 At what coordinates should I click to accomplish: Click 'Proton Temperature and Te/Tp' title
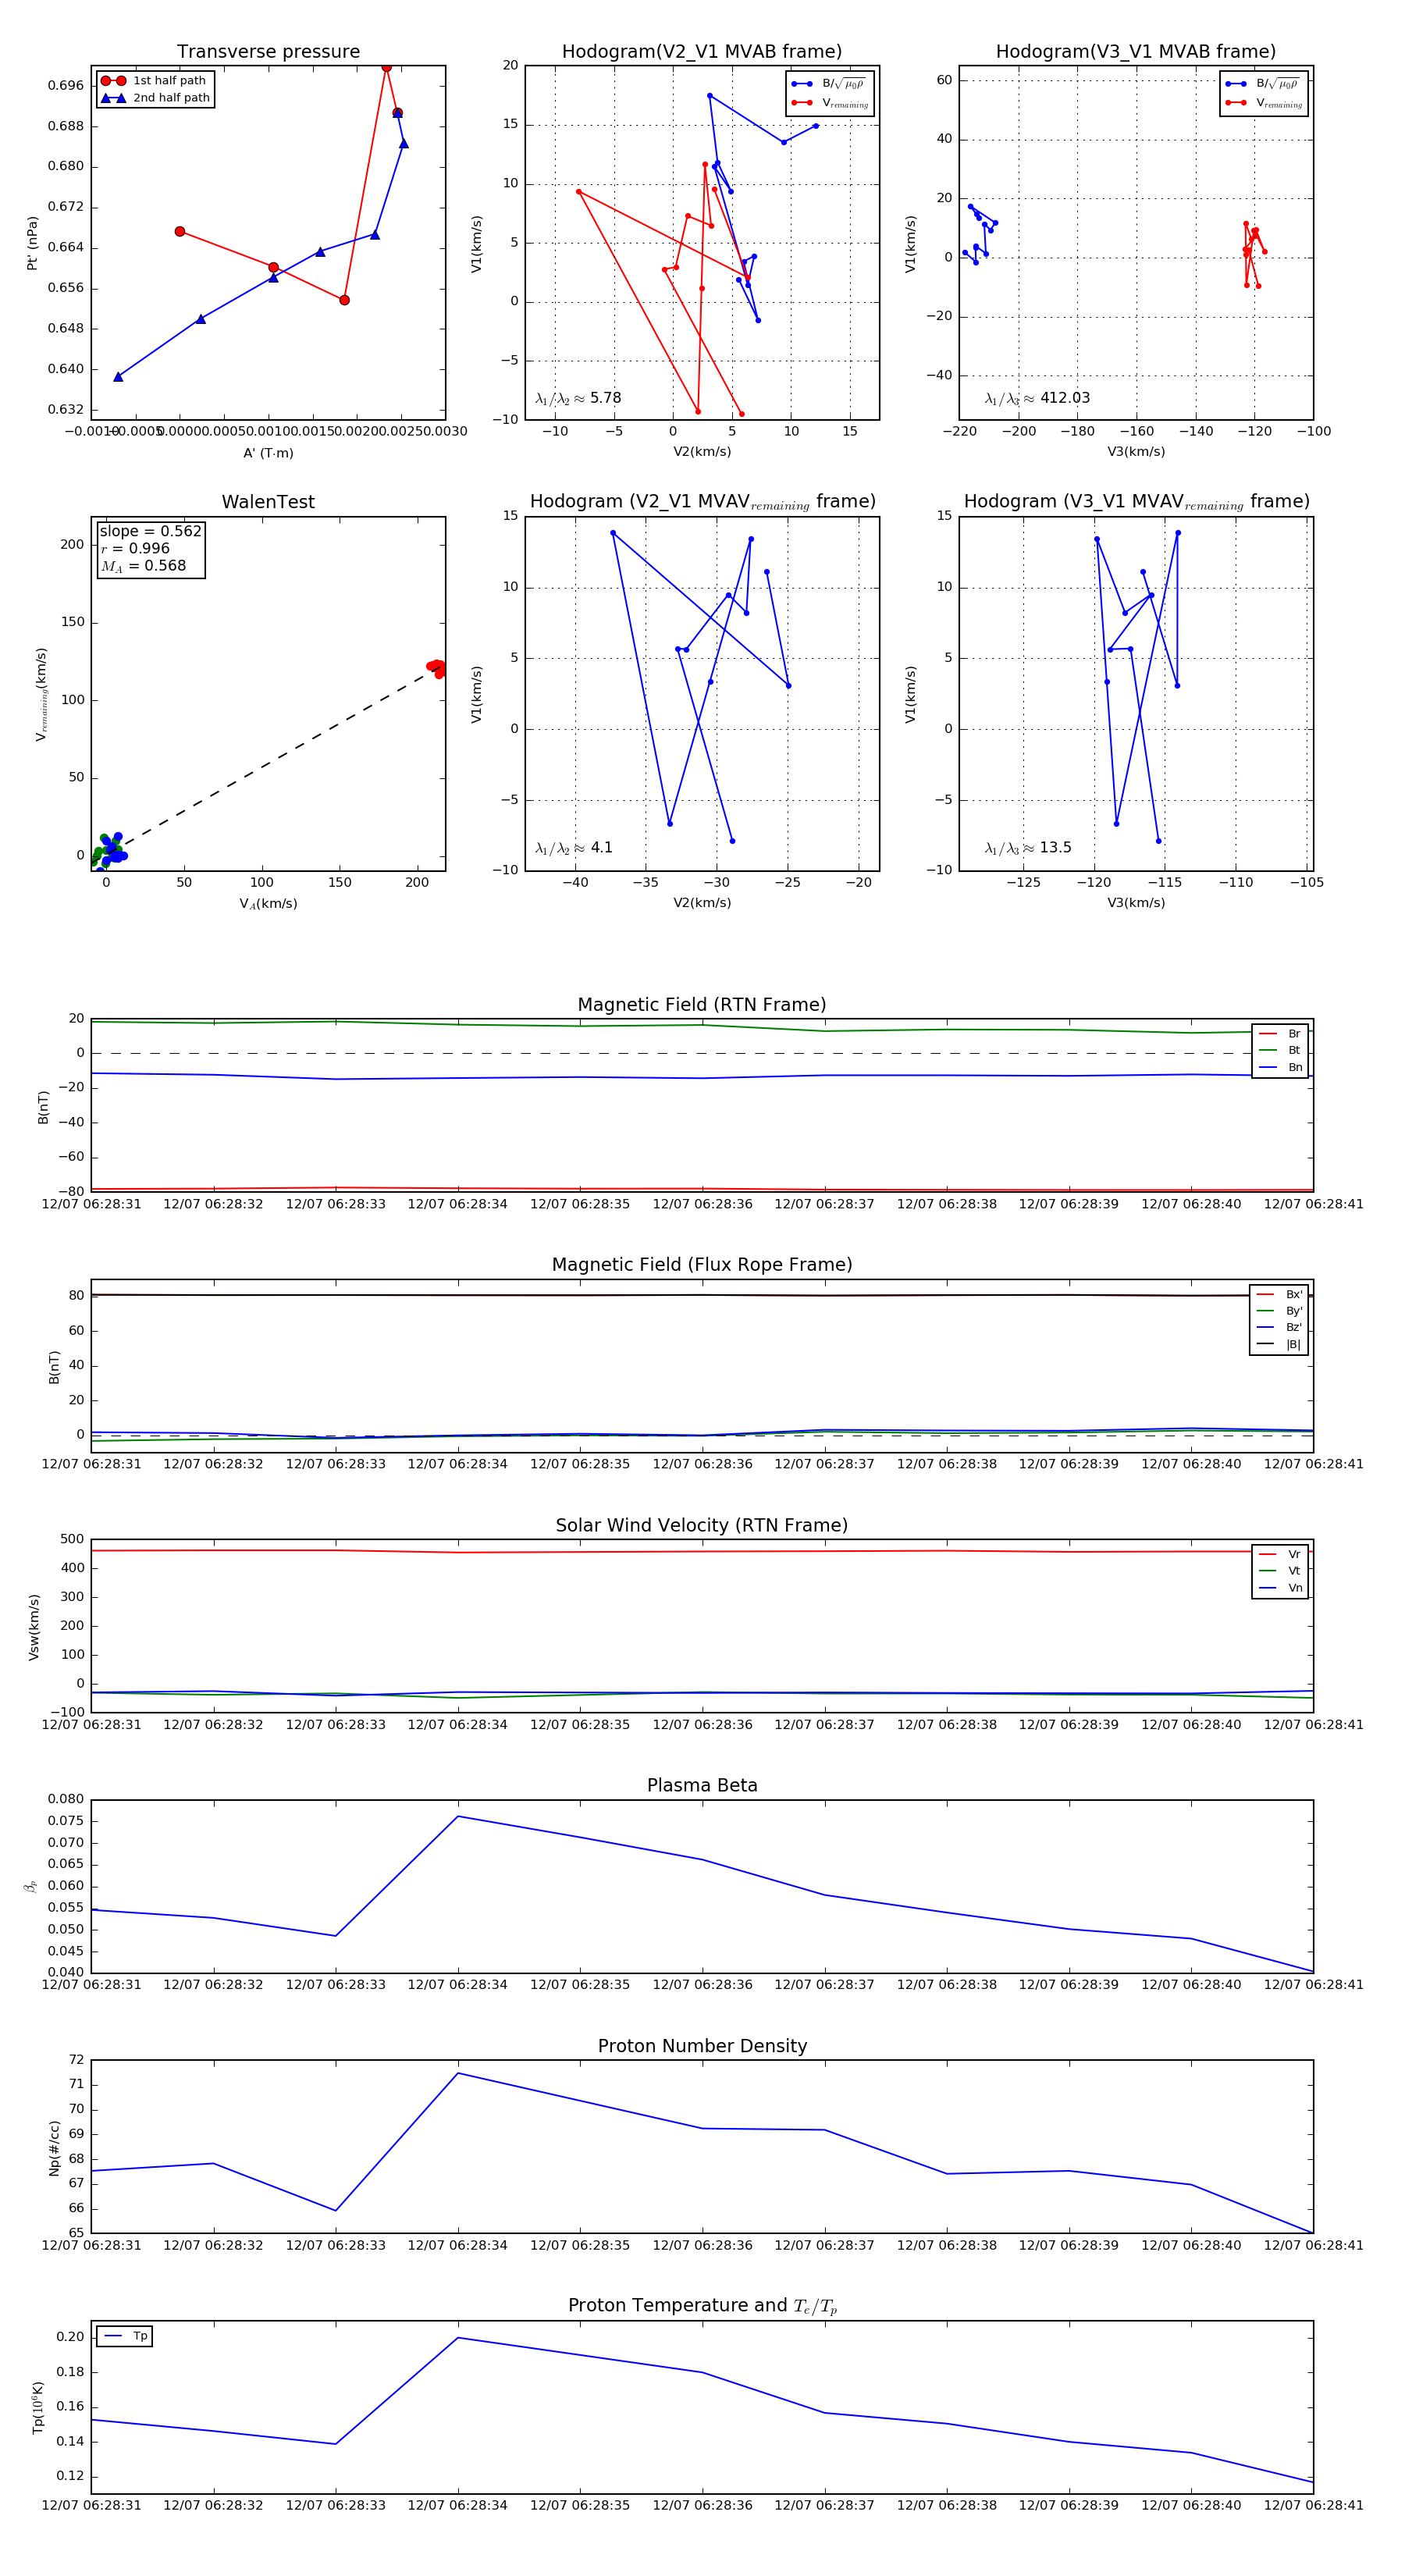pos(702,2306)
